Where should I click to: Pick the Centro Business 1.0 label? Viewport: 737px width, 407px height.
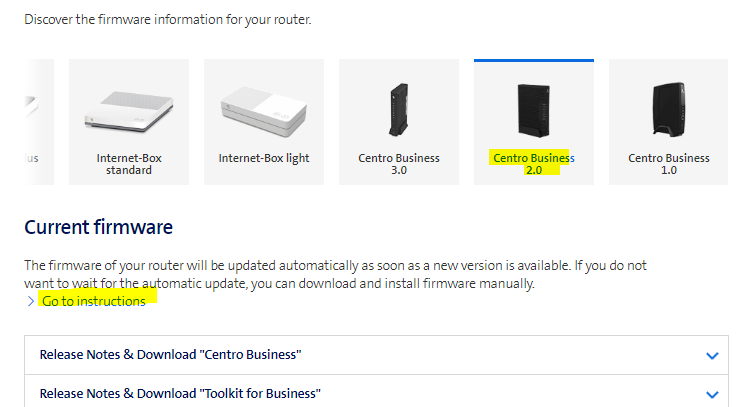(x=668, y=164)
